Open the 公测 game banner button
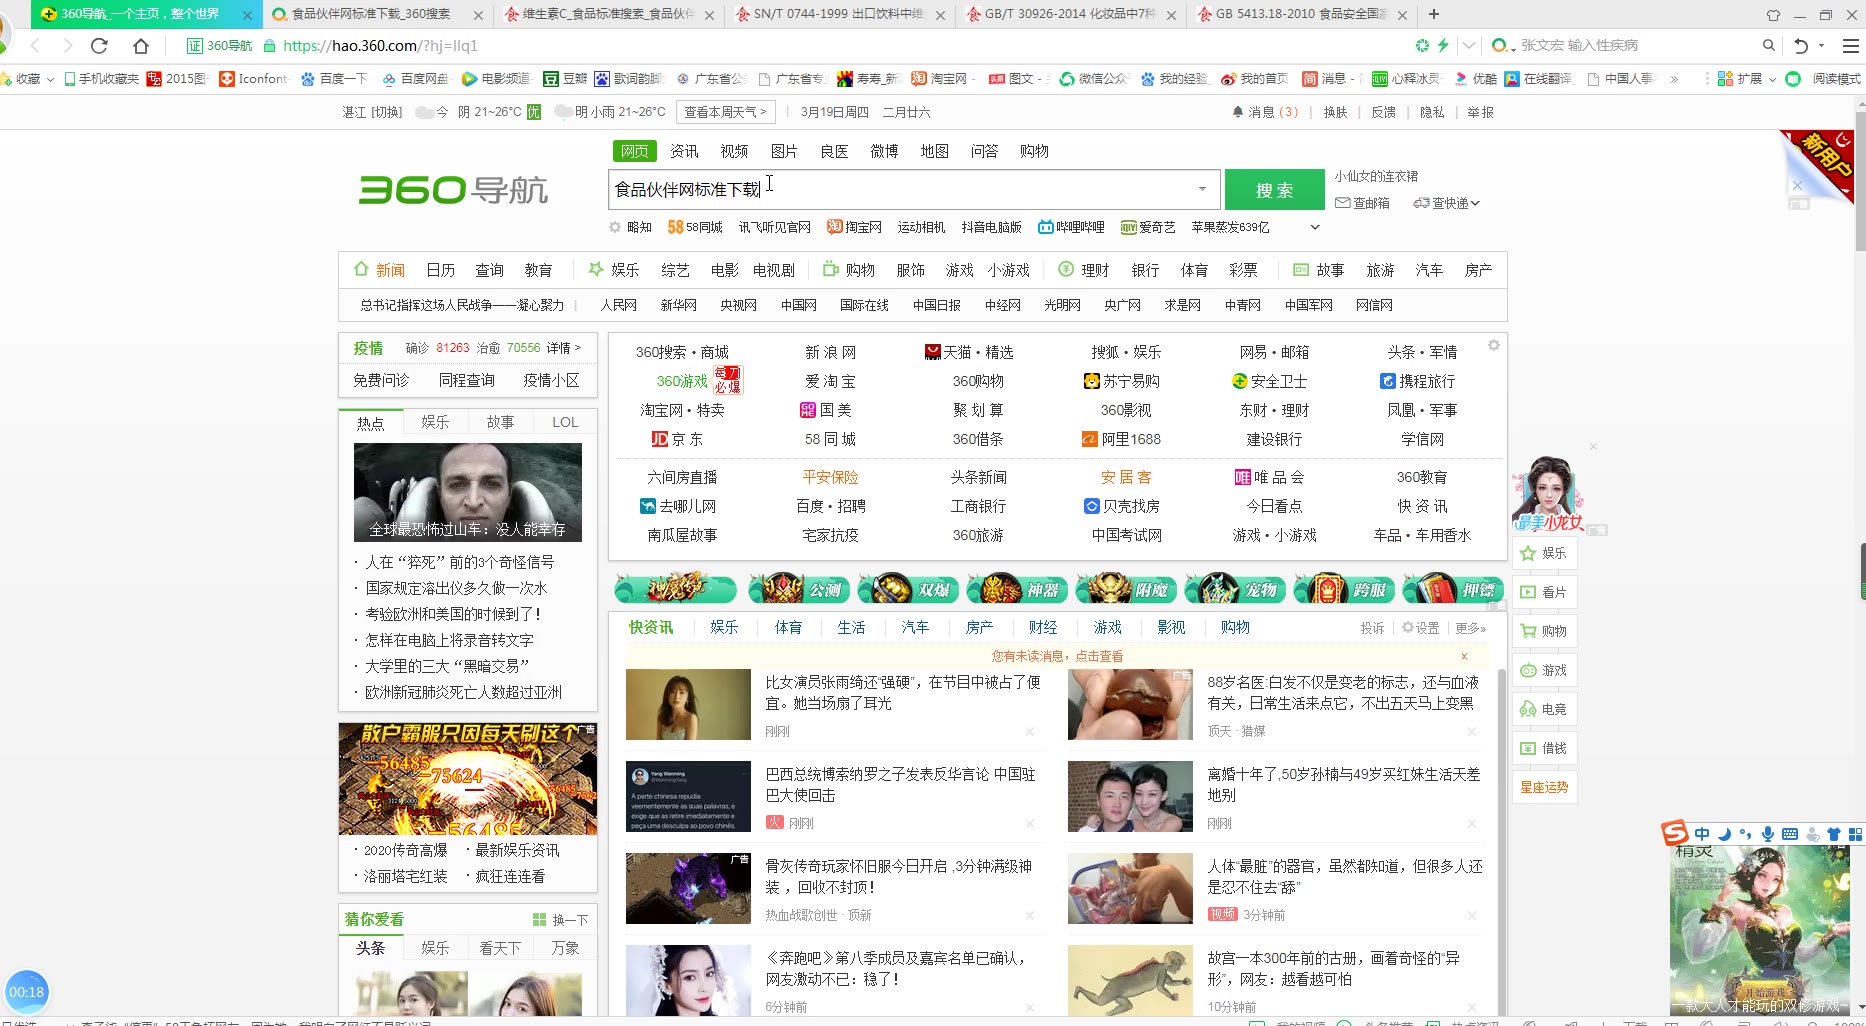 pos(800,590)
